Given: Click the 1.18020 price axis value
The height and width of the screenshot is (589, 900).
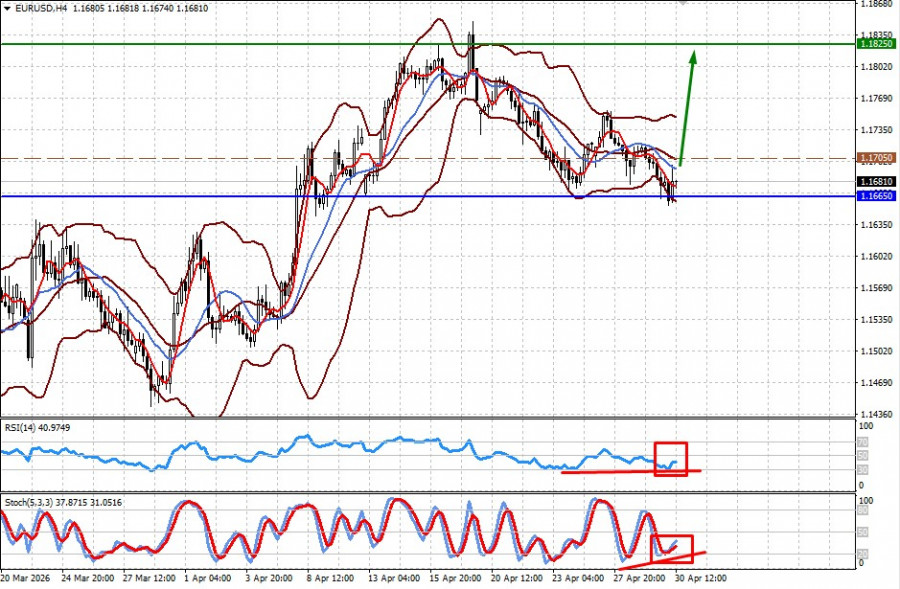Looking at the screenshot, I should pyautogui.click(x=877, y=67).
